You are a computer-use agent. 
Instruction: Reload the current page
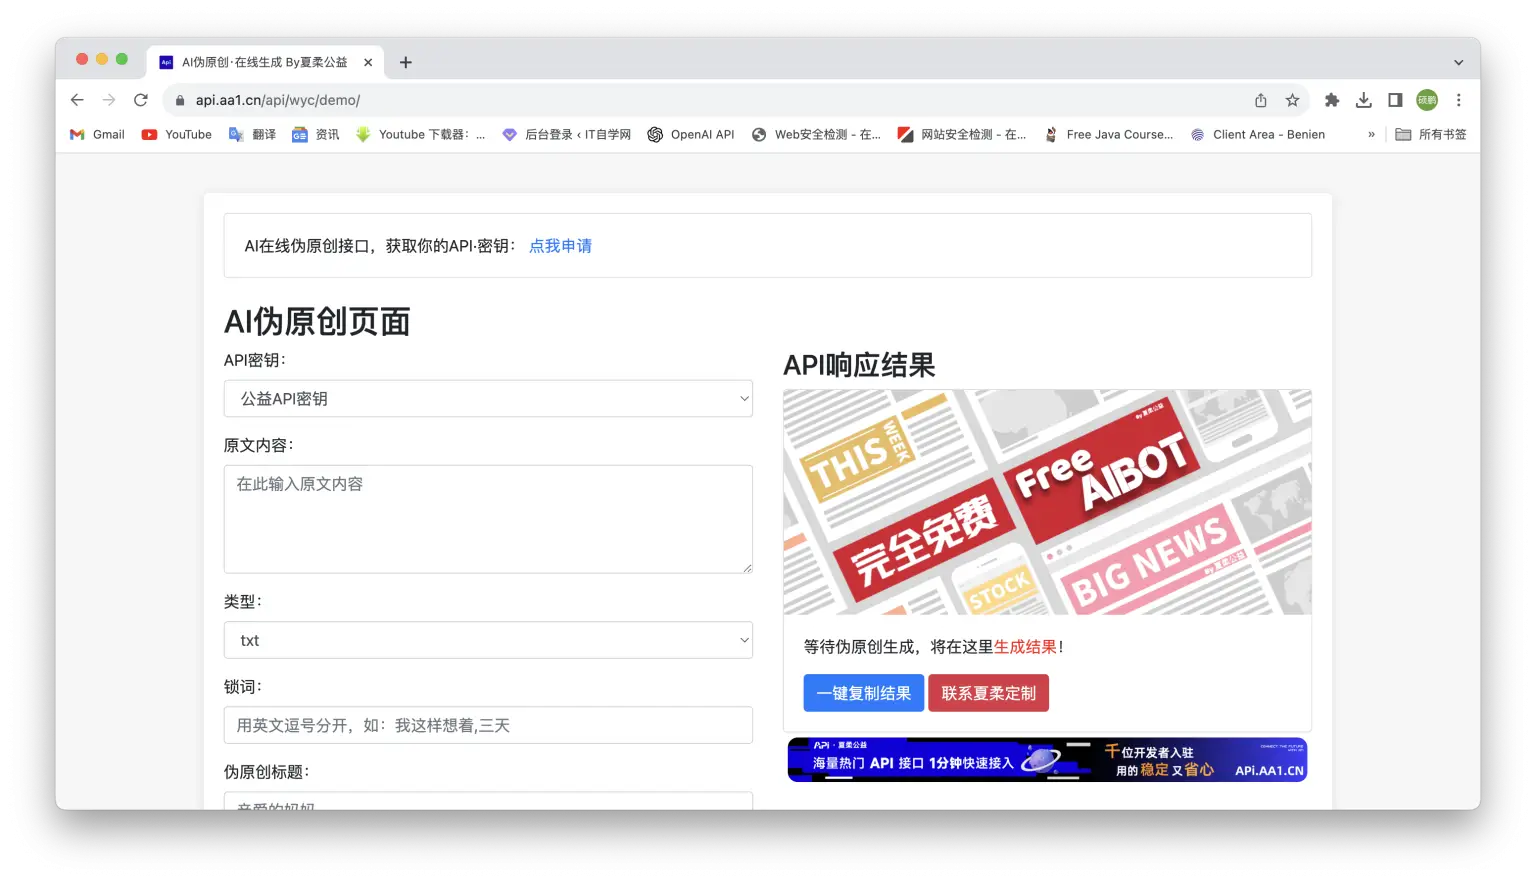pyautogui.click(x=141, y=100)
